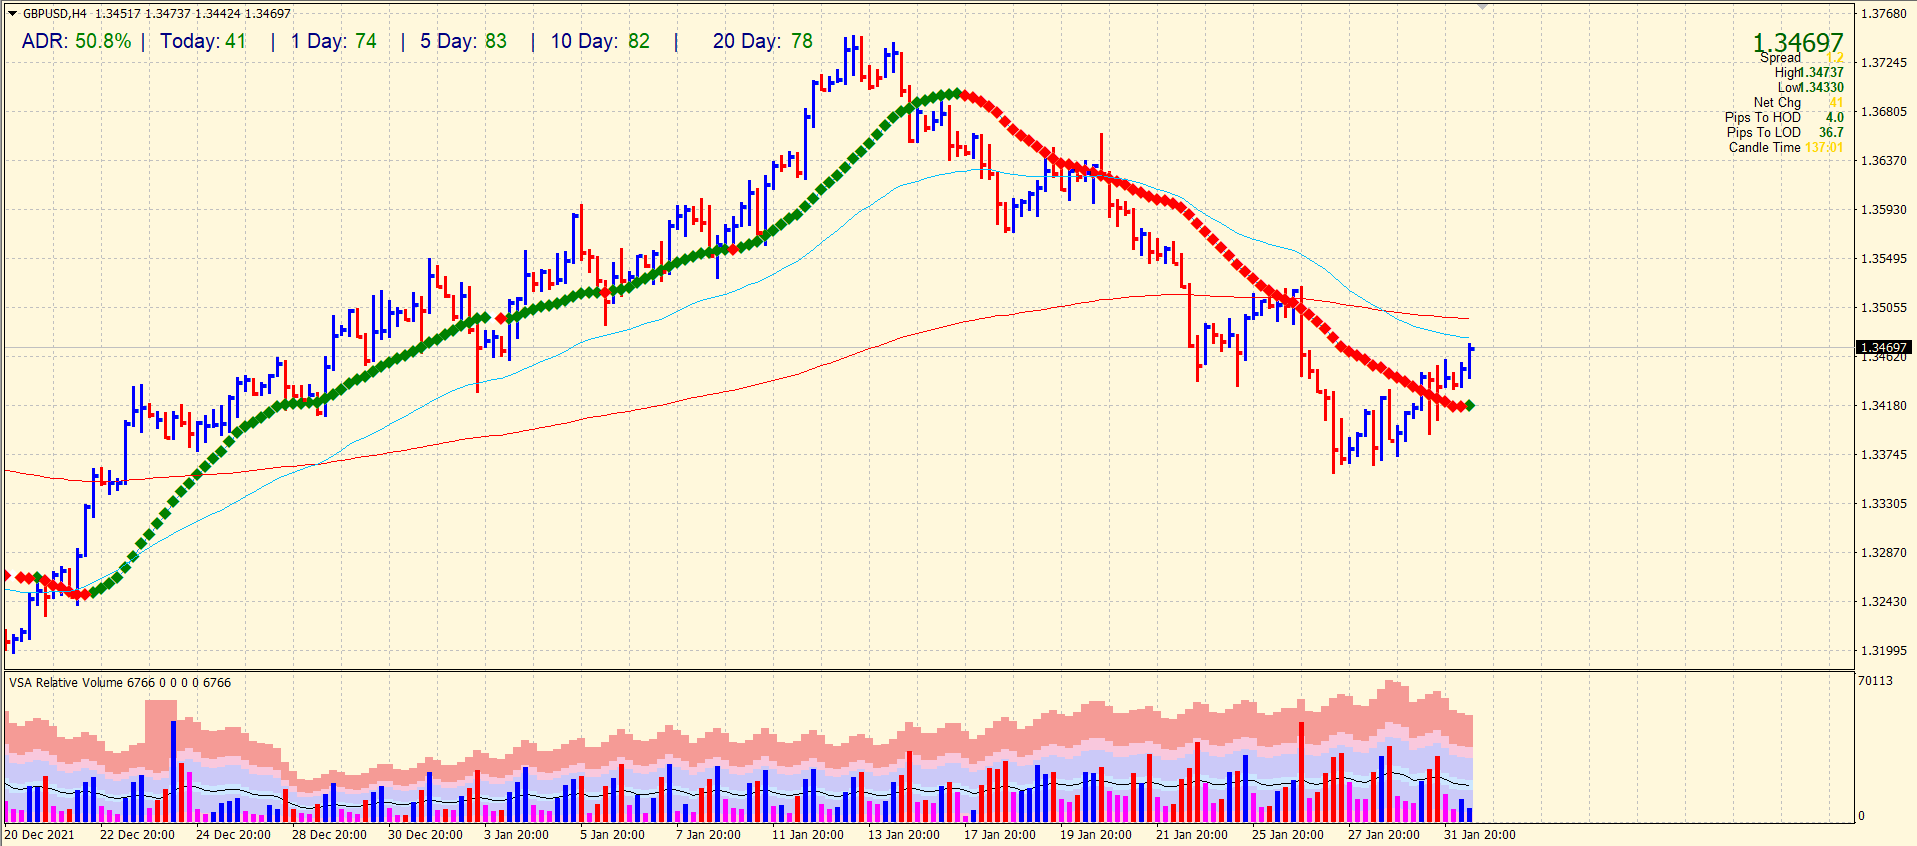This screenshot has width=1917, height=846.
Task: Click the GBPUSD,H4 chart title
Action: (54, 14)
